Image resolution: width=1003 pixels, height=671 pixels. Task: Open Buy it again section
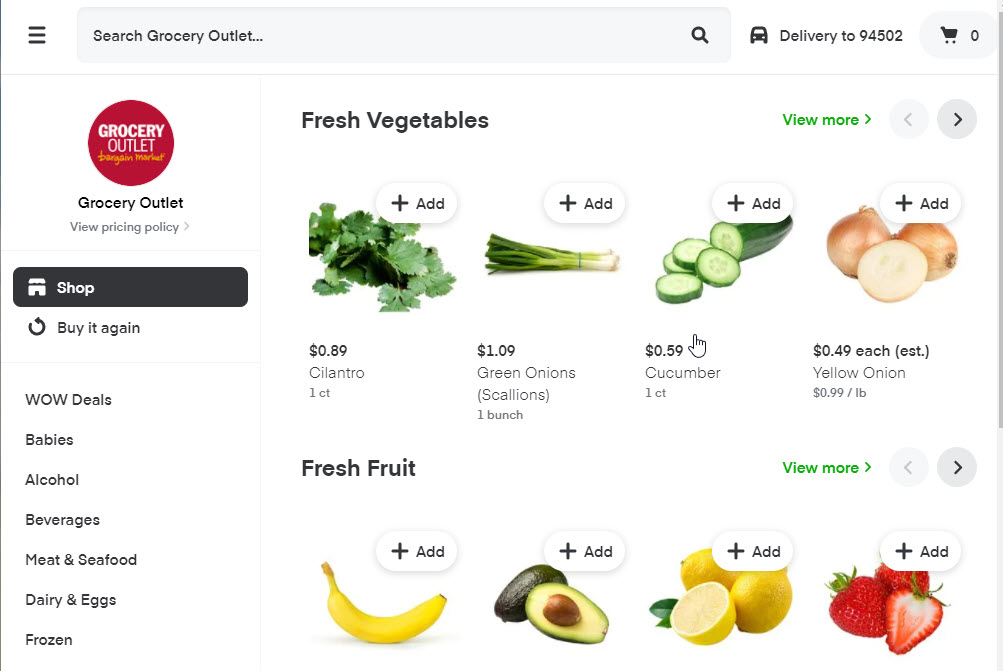coord(98,328)
